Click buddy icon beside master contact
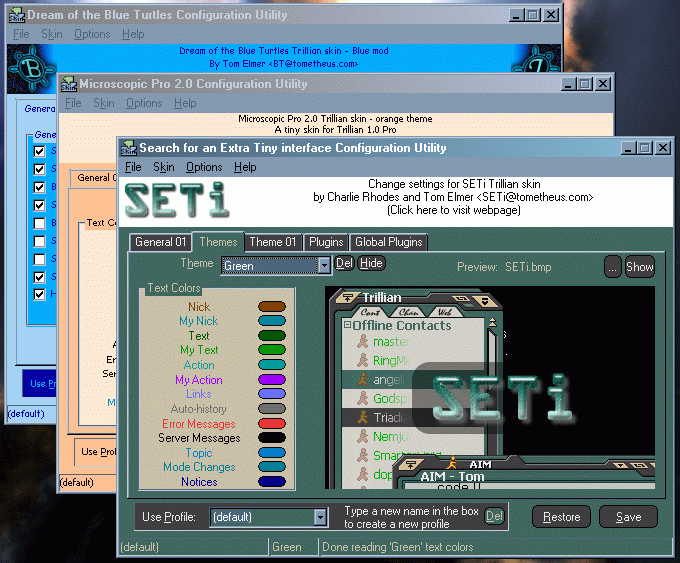 [362, 341]
